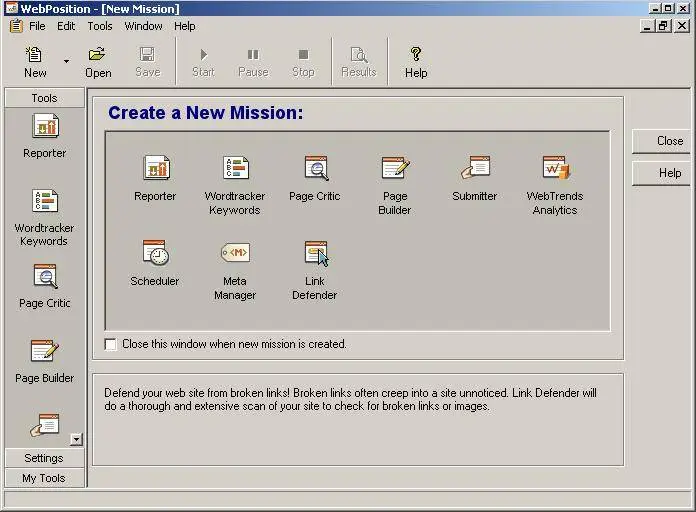The image size is (696, 512).
Task: Select Submitter icon at bottom of sidebar
Action: [44, 425]
